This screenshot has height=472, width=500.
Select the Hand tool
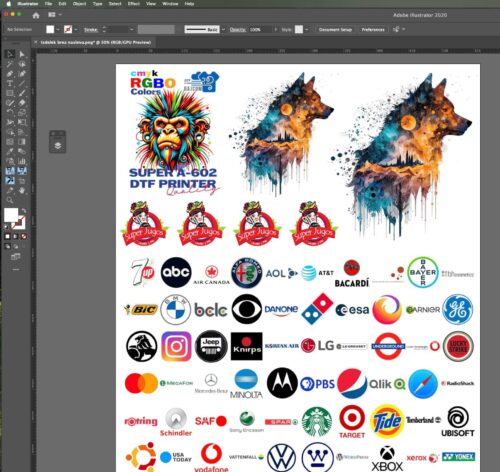click(x=22, y=191)
